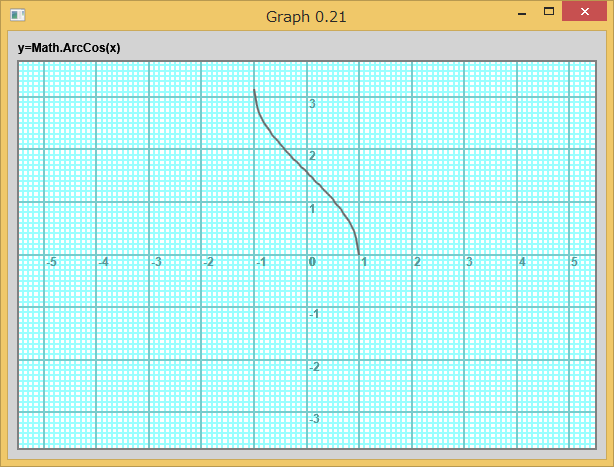
Task: Click the x-axis label 4
Action: (x=522, y=262)
